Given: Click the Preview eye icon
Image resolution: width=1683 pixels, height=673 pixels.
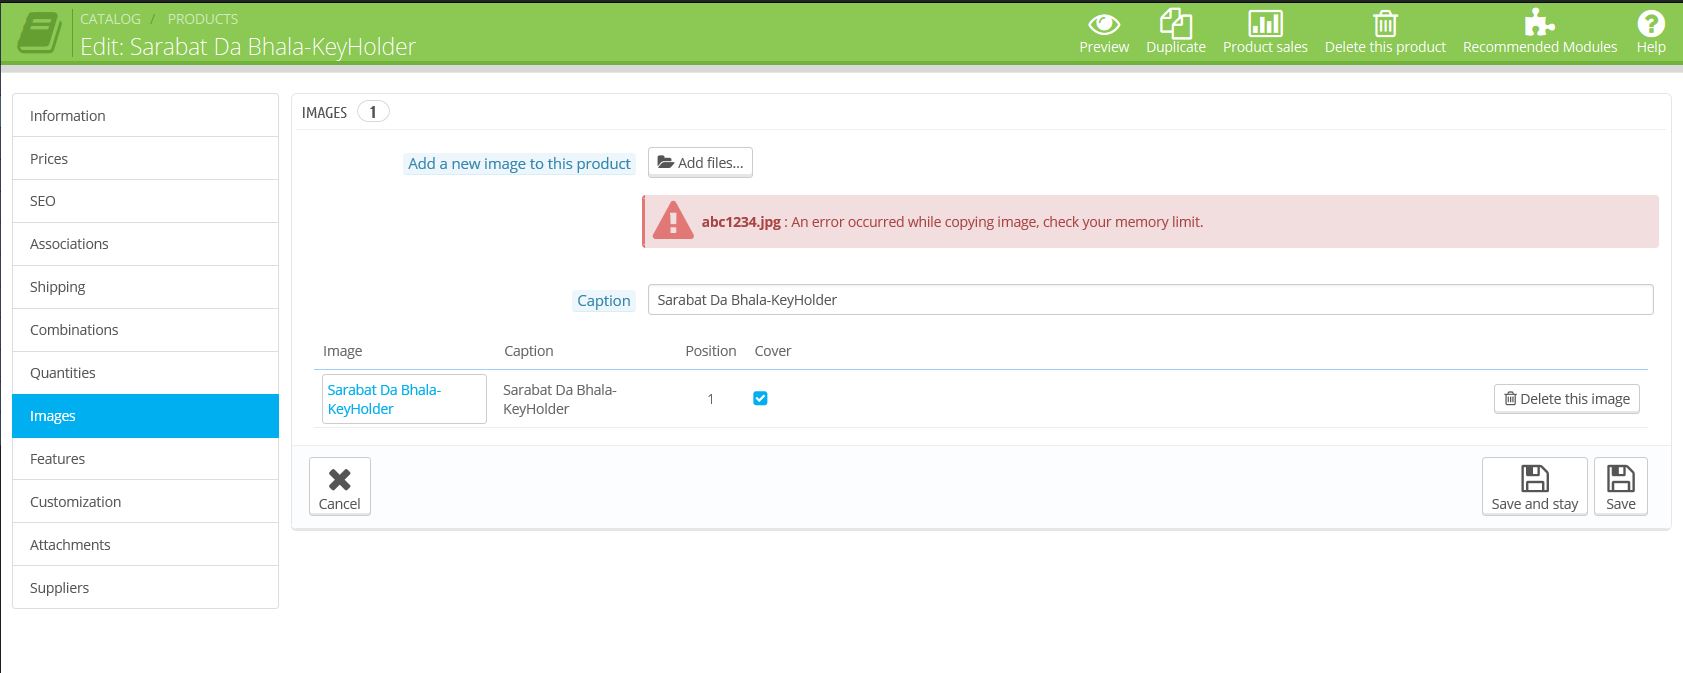Looking at the screenshot, I should tap(1104, 24).
